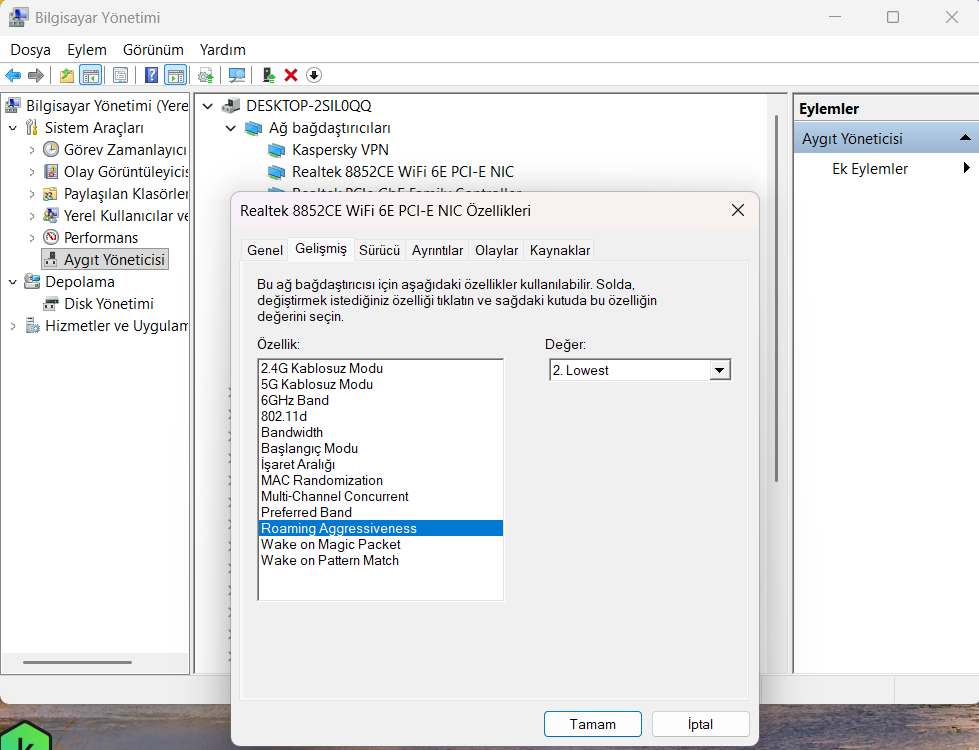The height and width of the screenshot is (750, 979).
Task: Toggle Show/Hide Action Pane toolbar icon
Action: click(176, 76)
